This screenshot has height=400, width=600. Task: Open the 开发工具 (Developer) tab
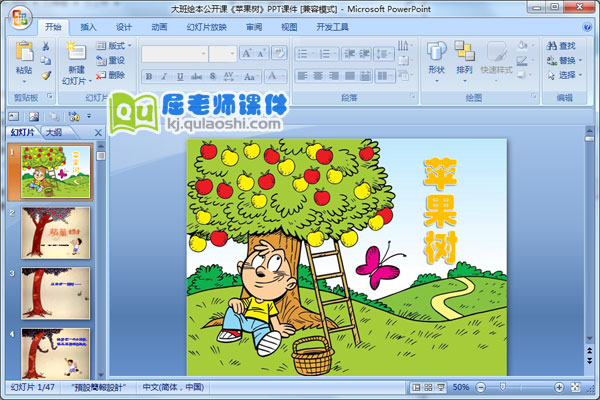point(332,27)
